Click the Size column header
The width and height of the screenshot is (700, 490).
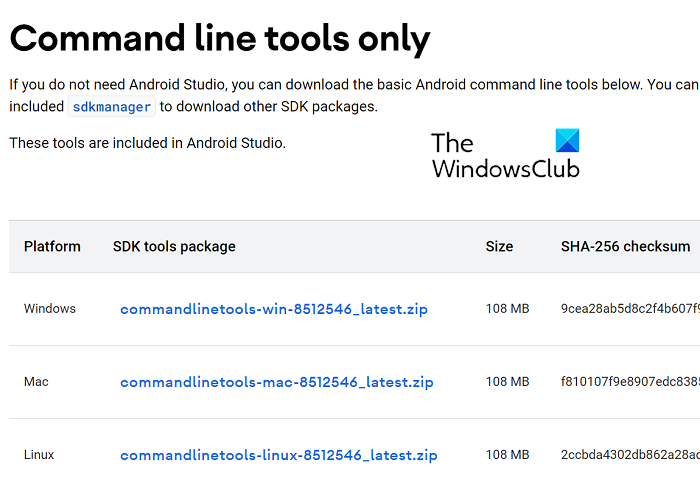coord(499,246)
